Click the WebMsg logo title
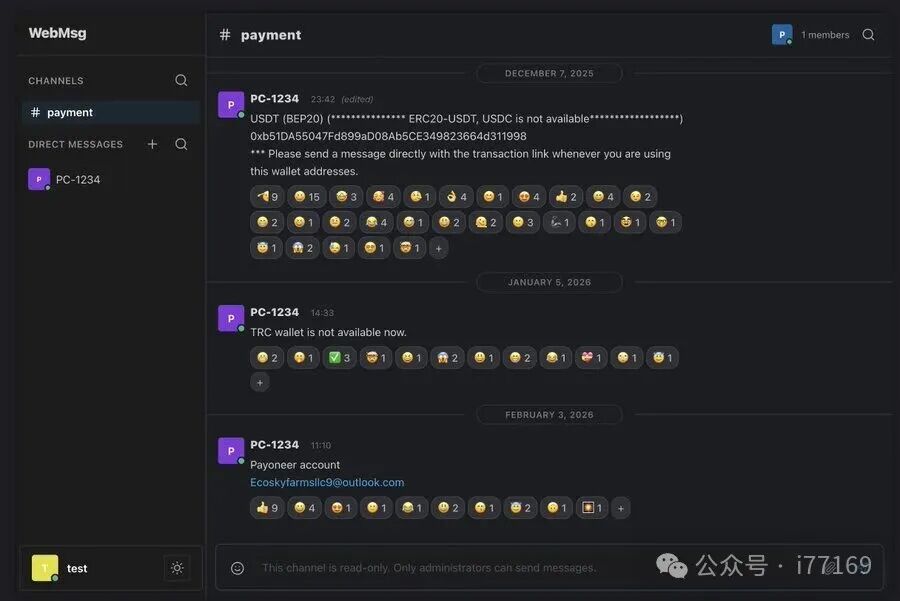 tap(57, 33)
